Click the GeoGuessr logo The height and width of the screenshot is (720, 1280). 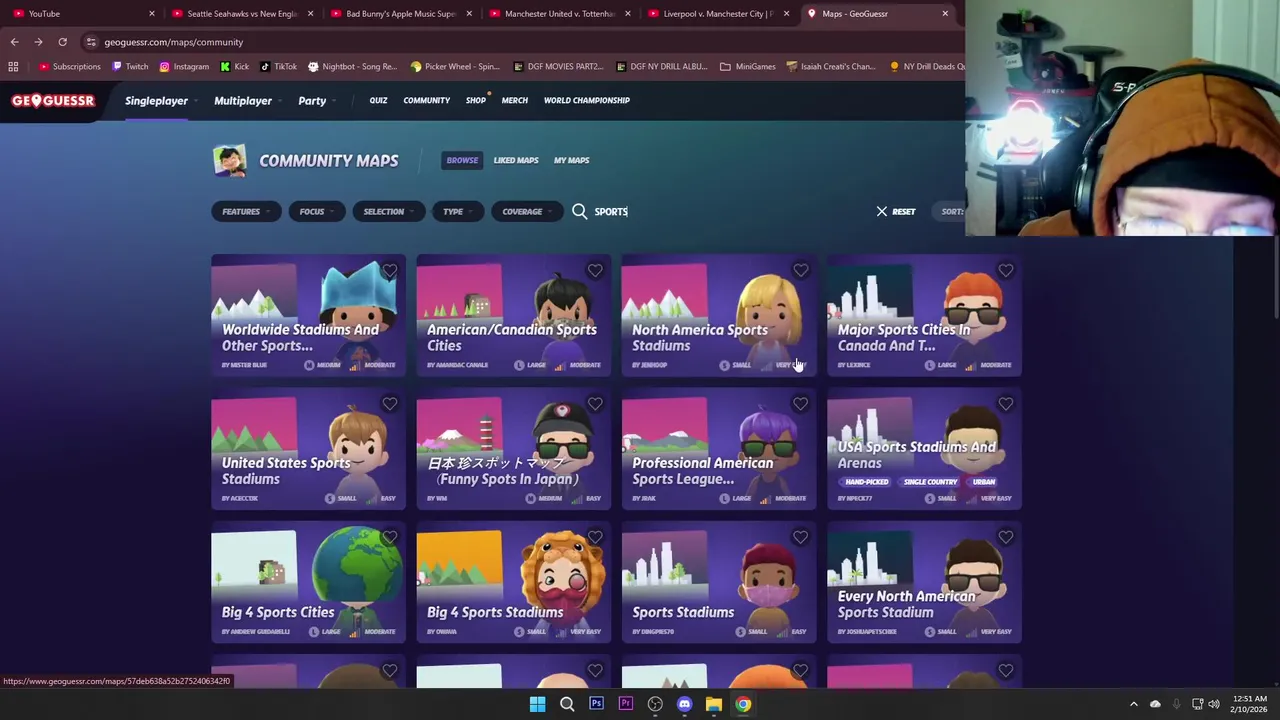coord(53,100)
